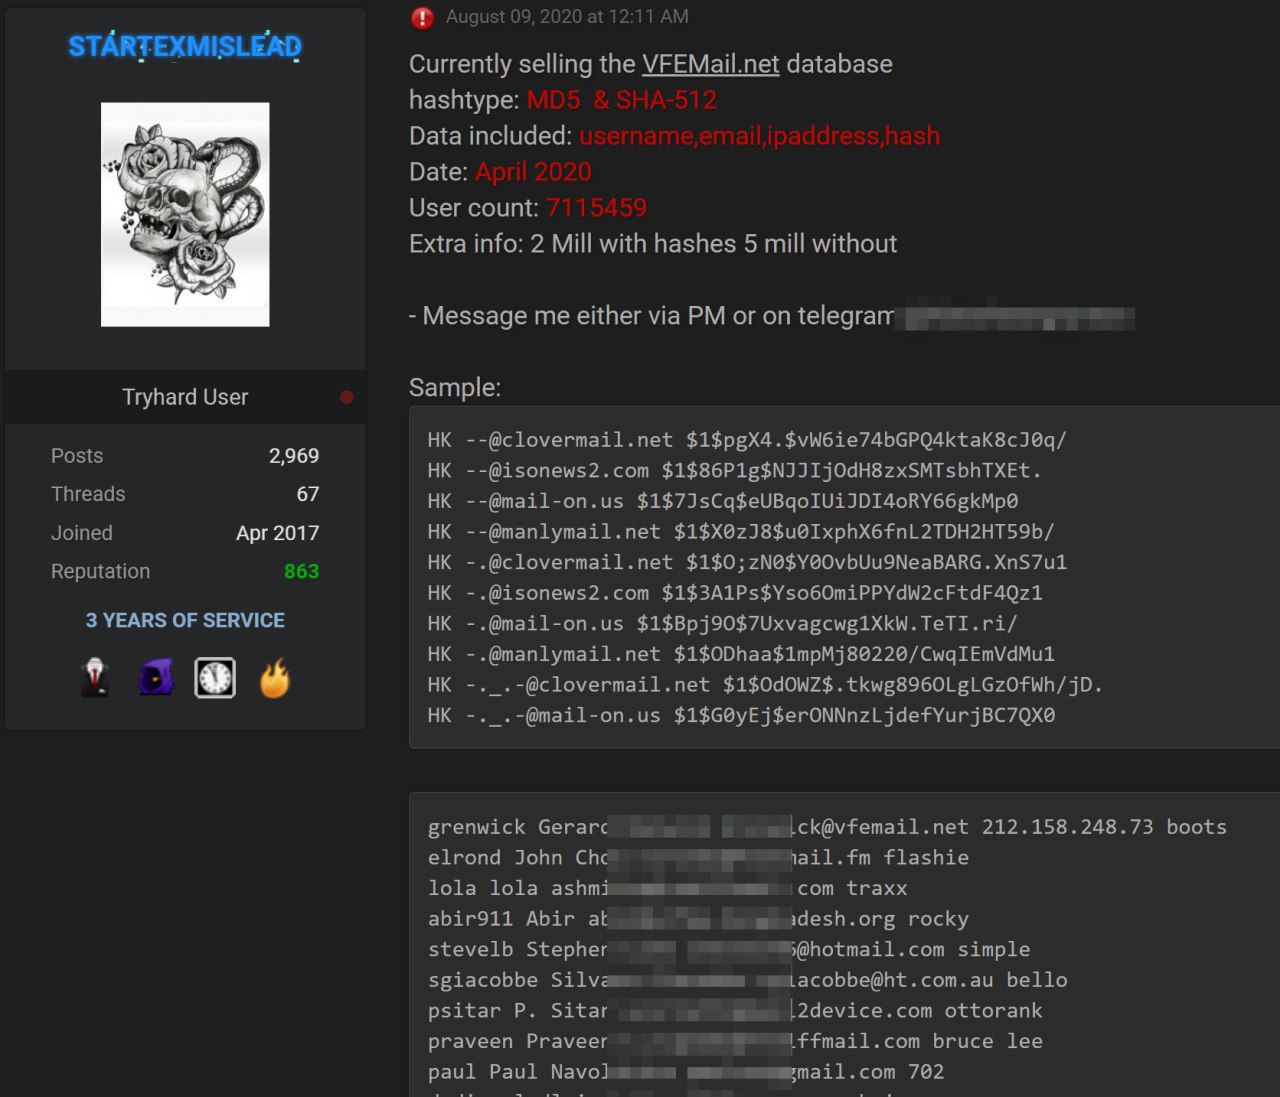Viewport: 1280px width, 1097px height.
Task: Click the elrond John row ending flashie
Action: click(x=698, y=858)
